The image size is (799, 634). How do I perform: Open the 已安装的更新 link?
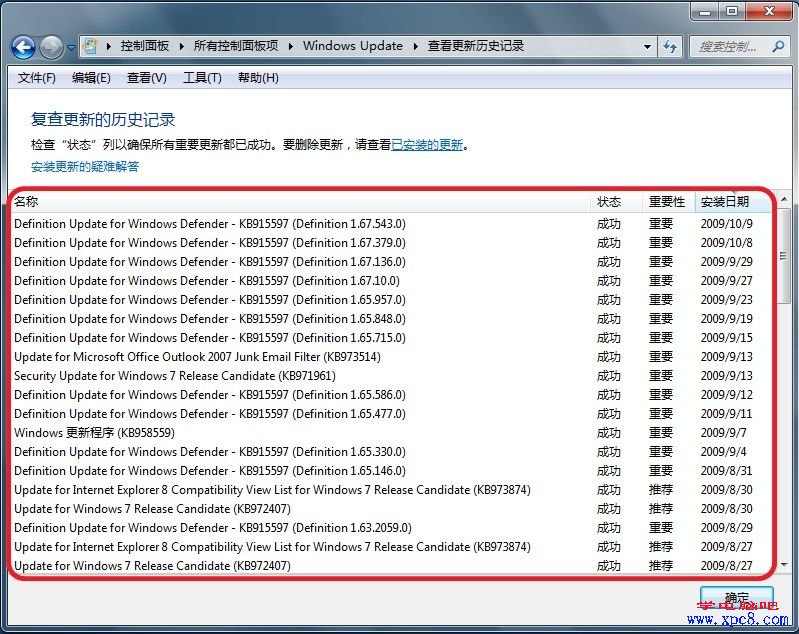(427, 145)
